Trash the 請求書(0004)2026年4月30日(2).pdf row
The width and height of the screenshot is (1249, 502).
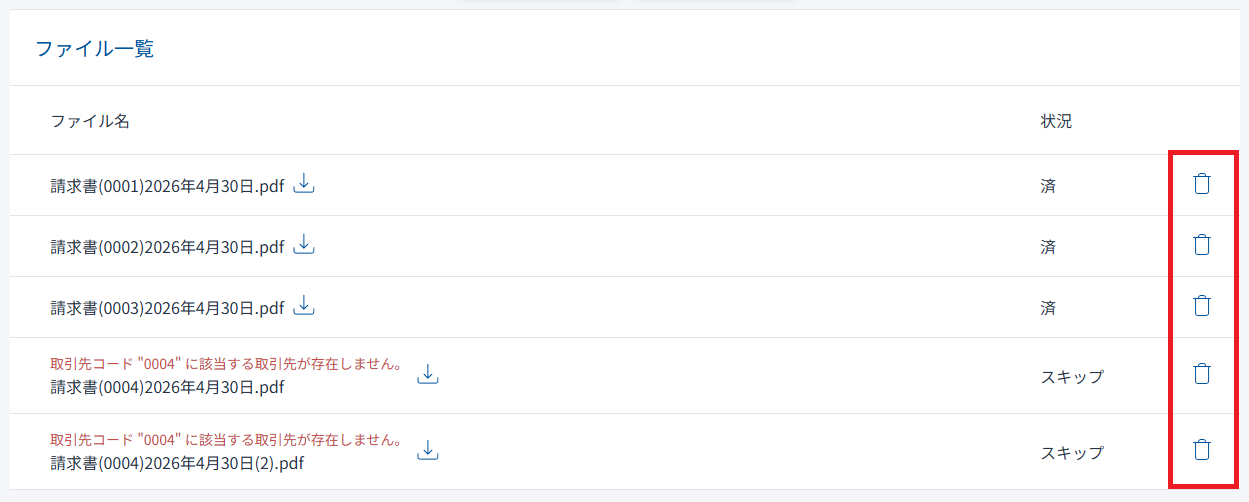click(x=1202, y=450)
